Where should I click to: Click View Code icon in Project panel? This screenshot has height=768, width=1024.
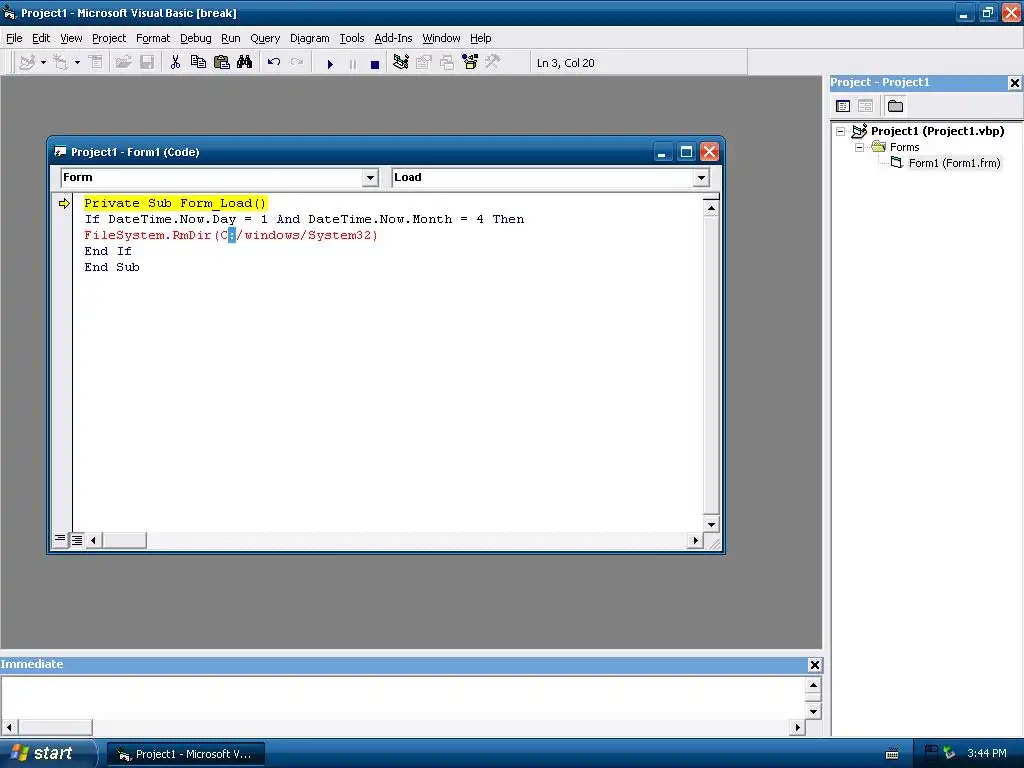point(843,106)
